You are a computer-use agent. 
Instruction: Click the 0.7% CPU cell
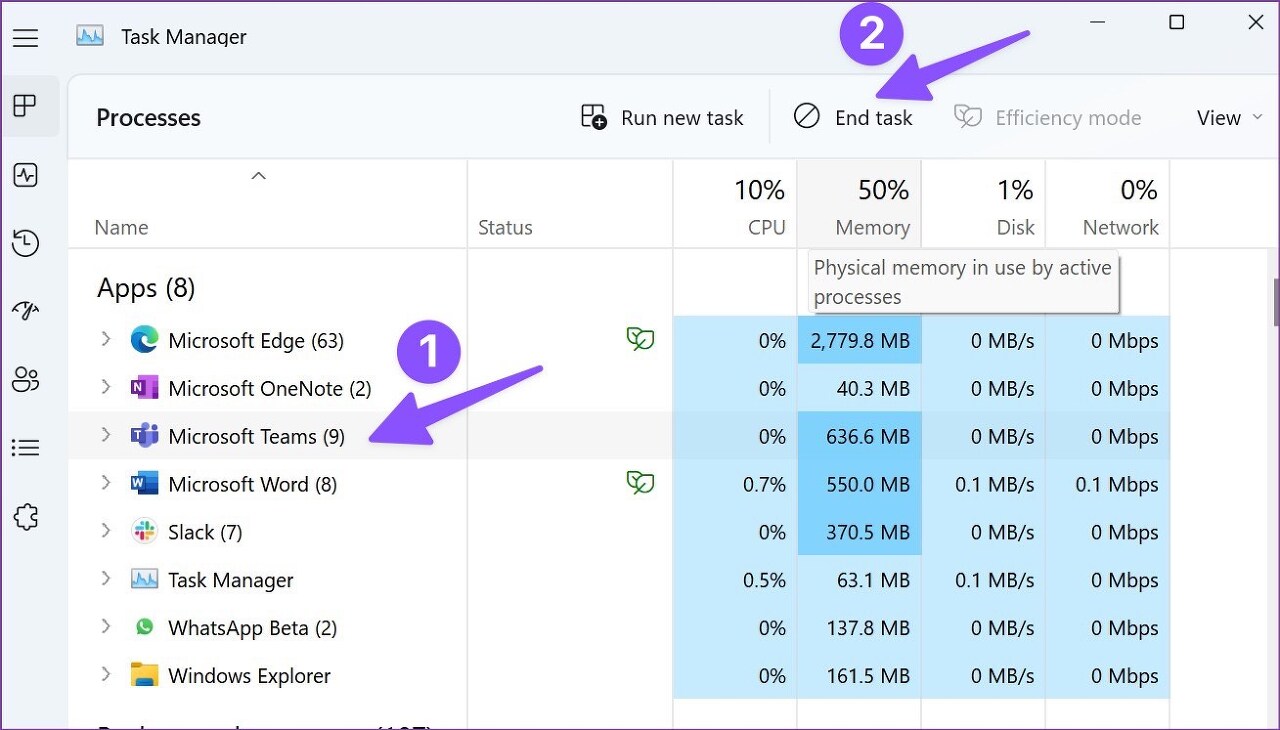[735, 484]
